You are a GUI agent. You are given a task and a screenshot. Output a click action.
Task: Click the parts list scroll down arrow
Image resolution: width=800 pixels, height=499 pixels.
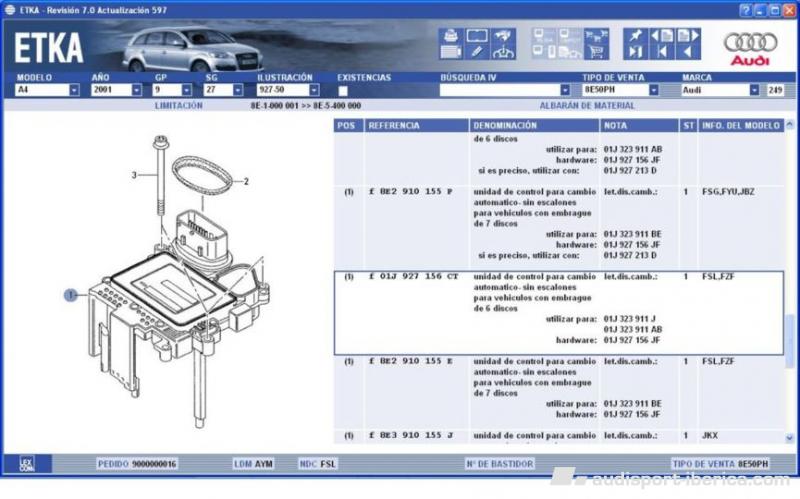pos(790,438)
